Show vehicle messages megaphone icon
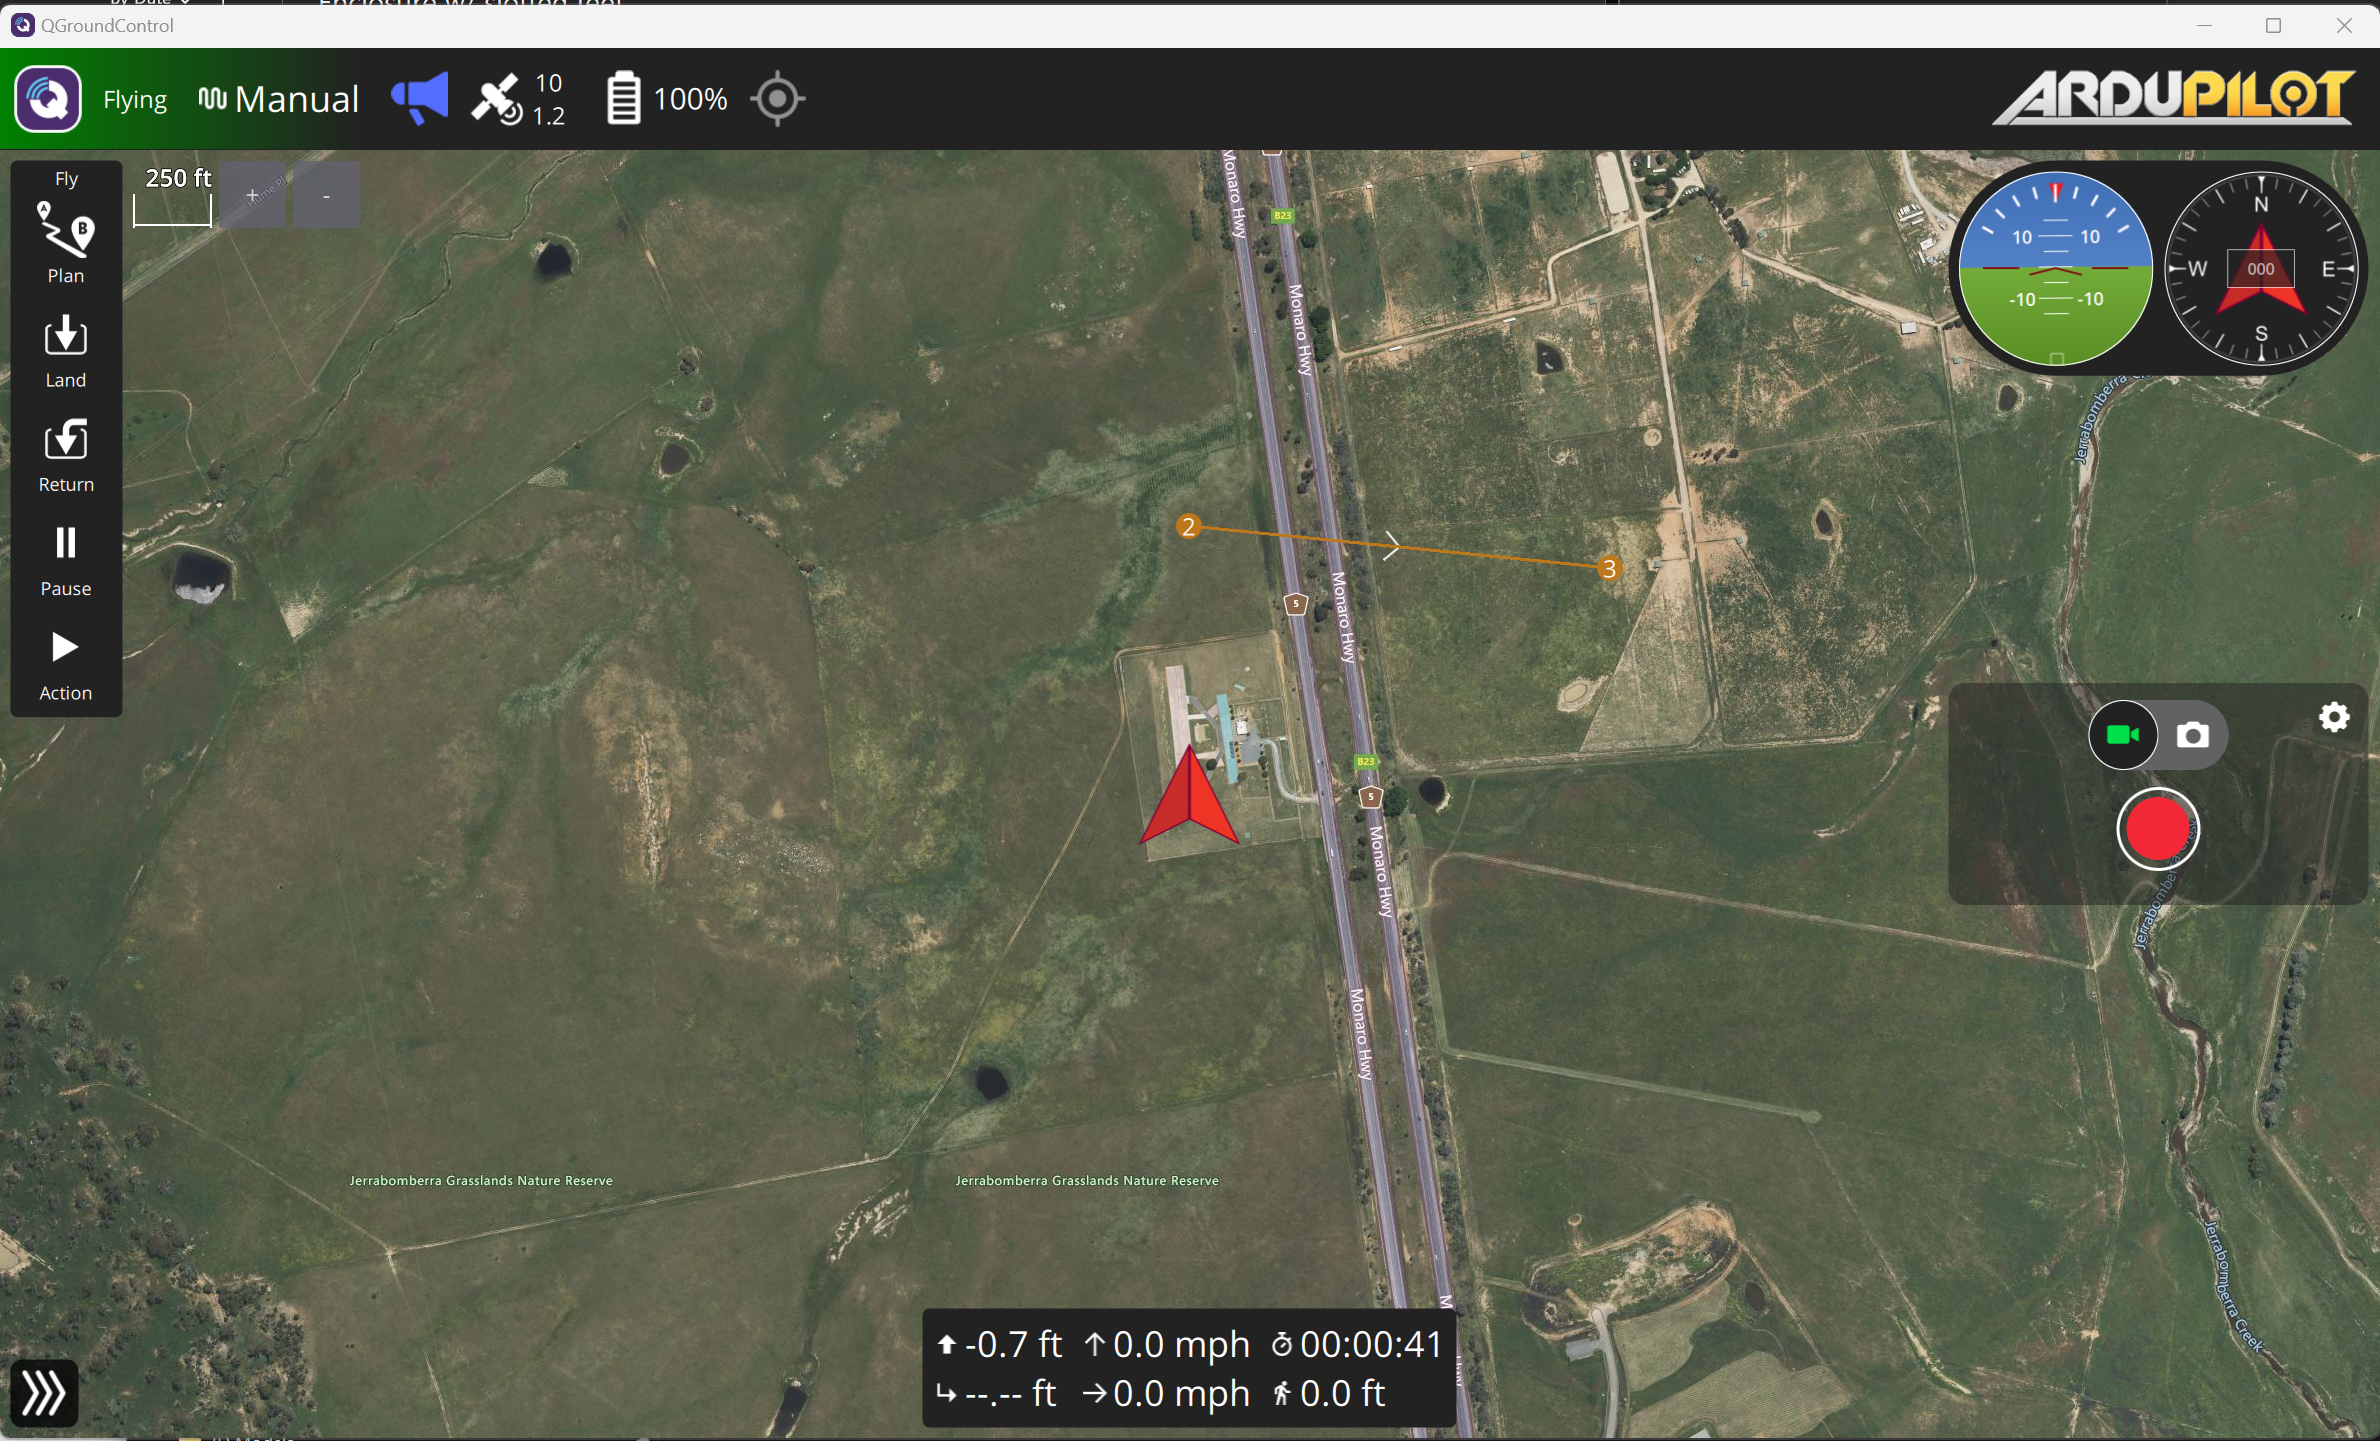This screenshot has height=1441, width=2380. click(420, 98)
